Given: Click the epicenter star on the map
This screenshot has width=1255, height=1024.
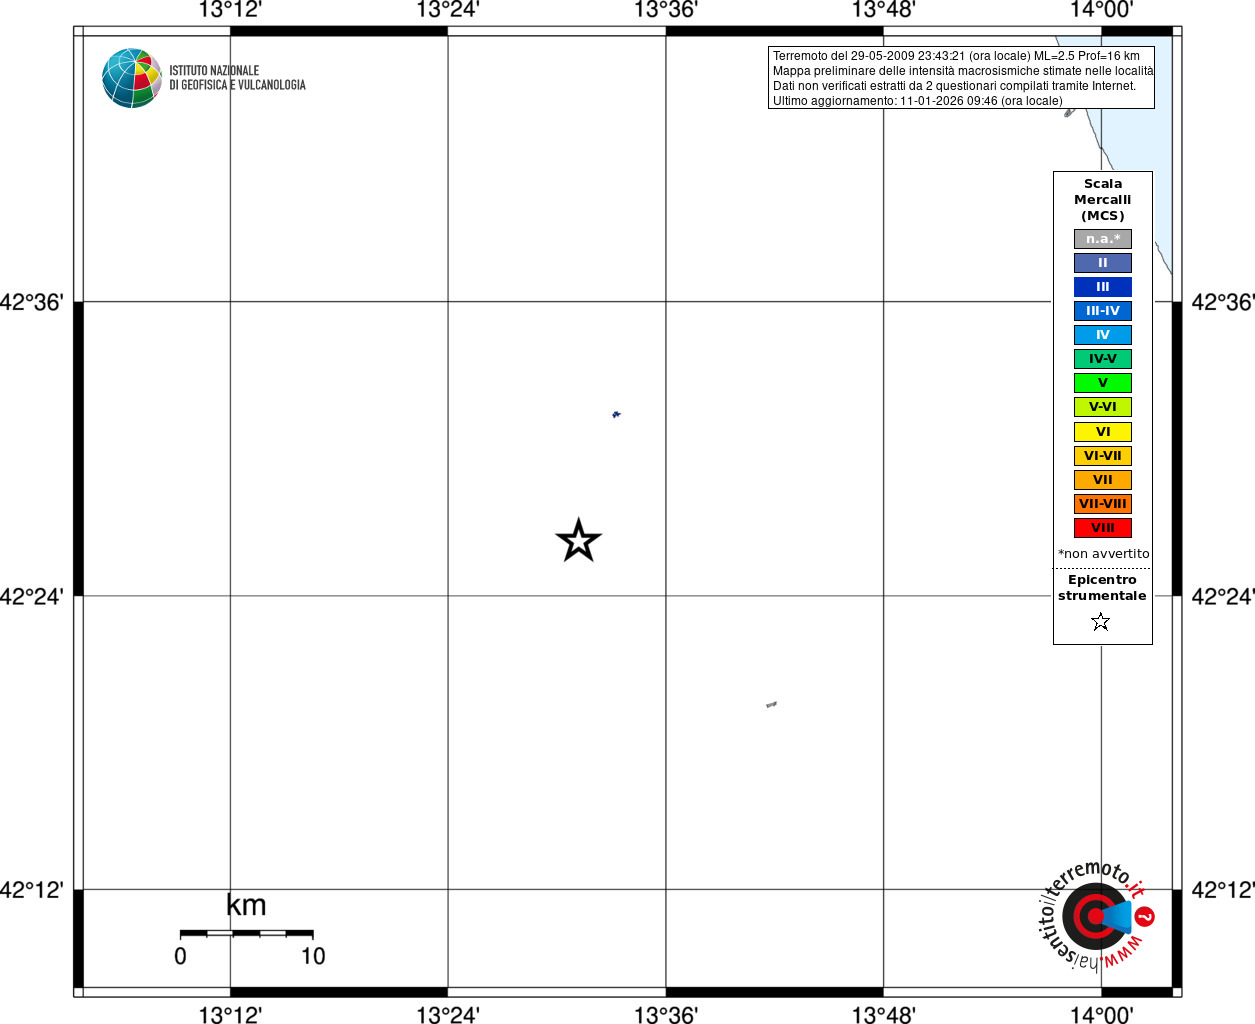Looking at the screenshot, I should pyautogui.click(x=578, y=541).
